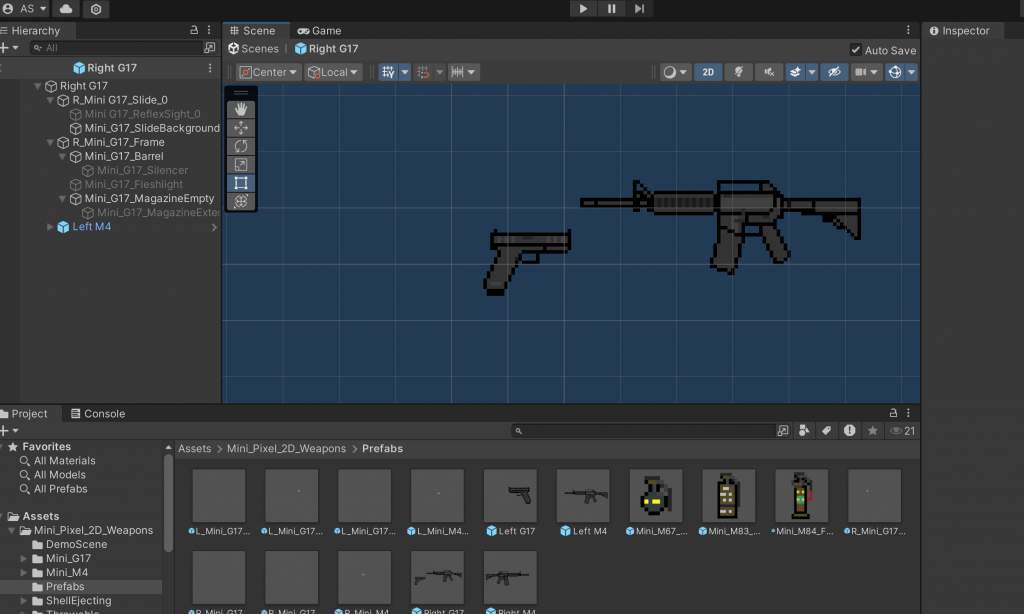
Task: Expand the Mini_G17 folder
Action: point(24,558)
